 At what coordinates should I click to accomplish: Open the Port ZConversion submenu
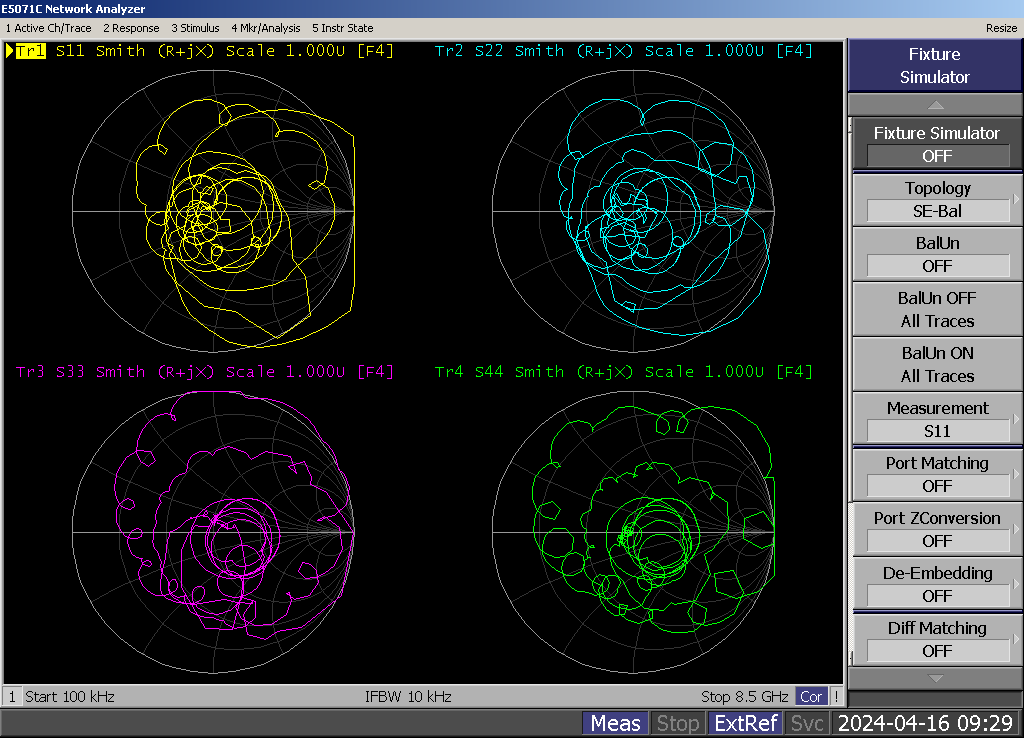[936, 529]
